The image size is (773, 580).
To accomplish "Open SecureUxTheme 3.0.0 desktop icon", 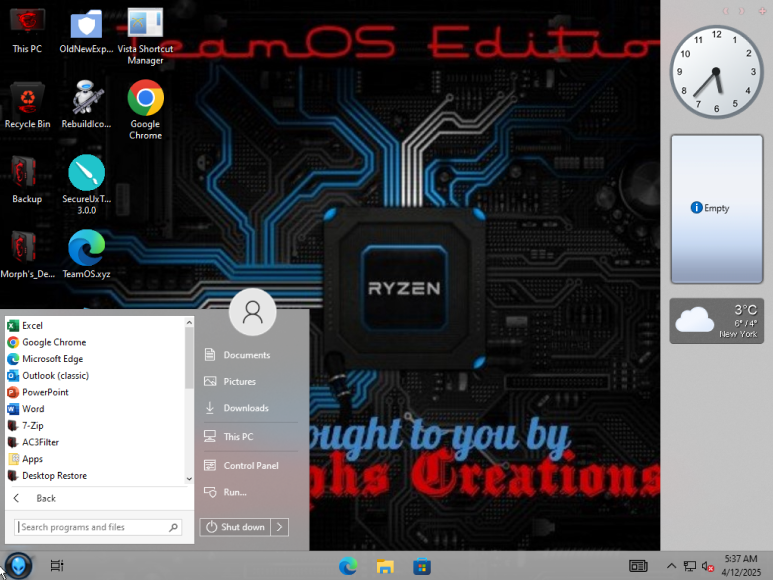I will 86,185.
